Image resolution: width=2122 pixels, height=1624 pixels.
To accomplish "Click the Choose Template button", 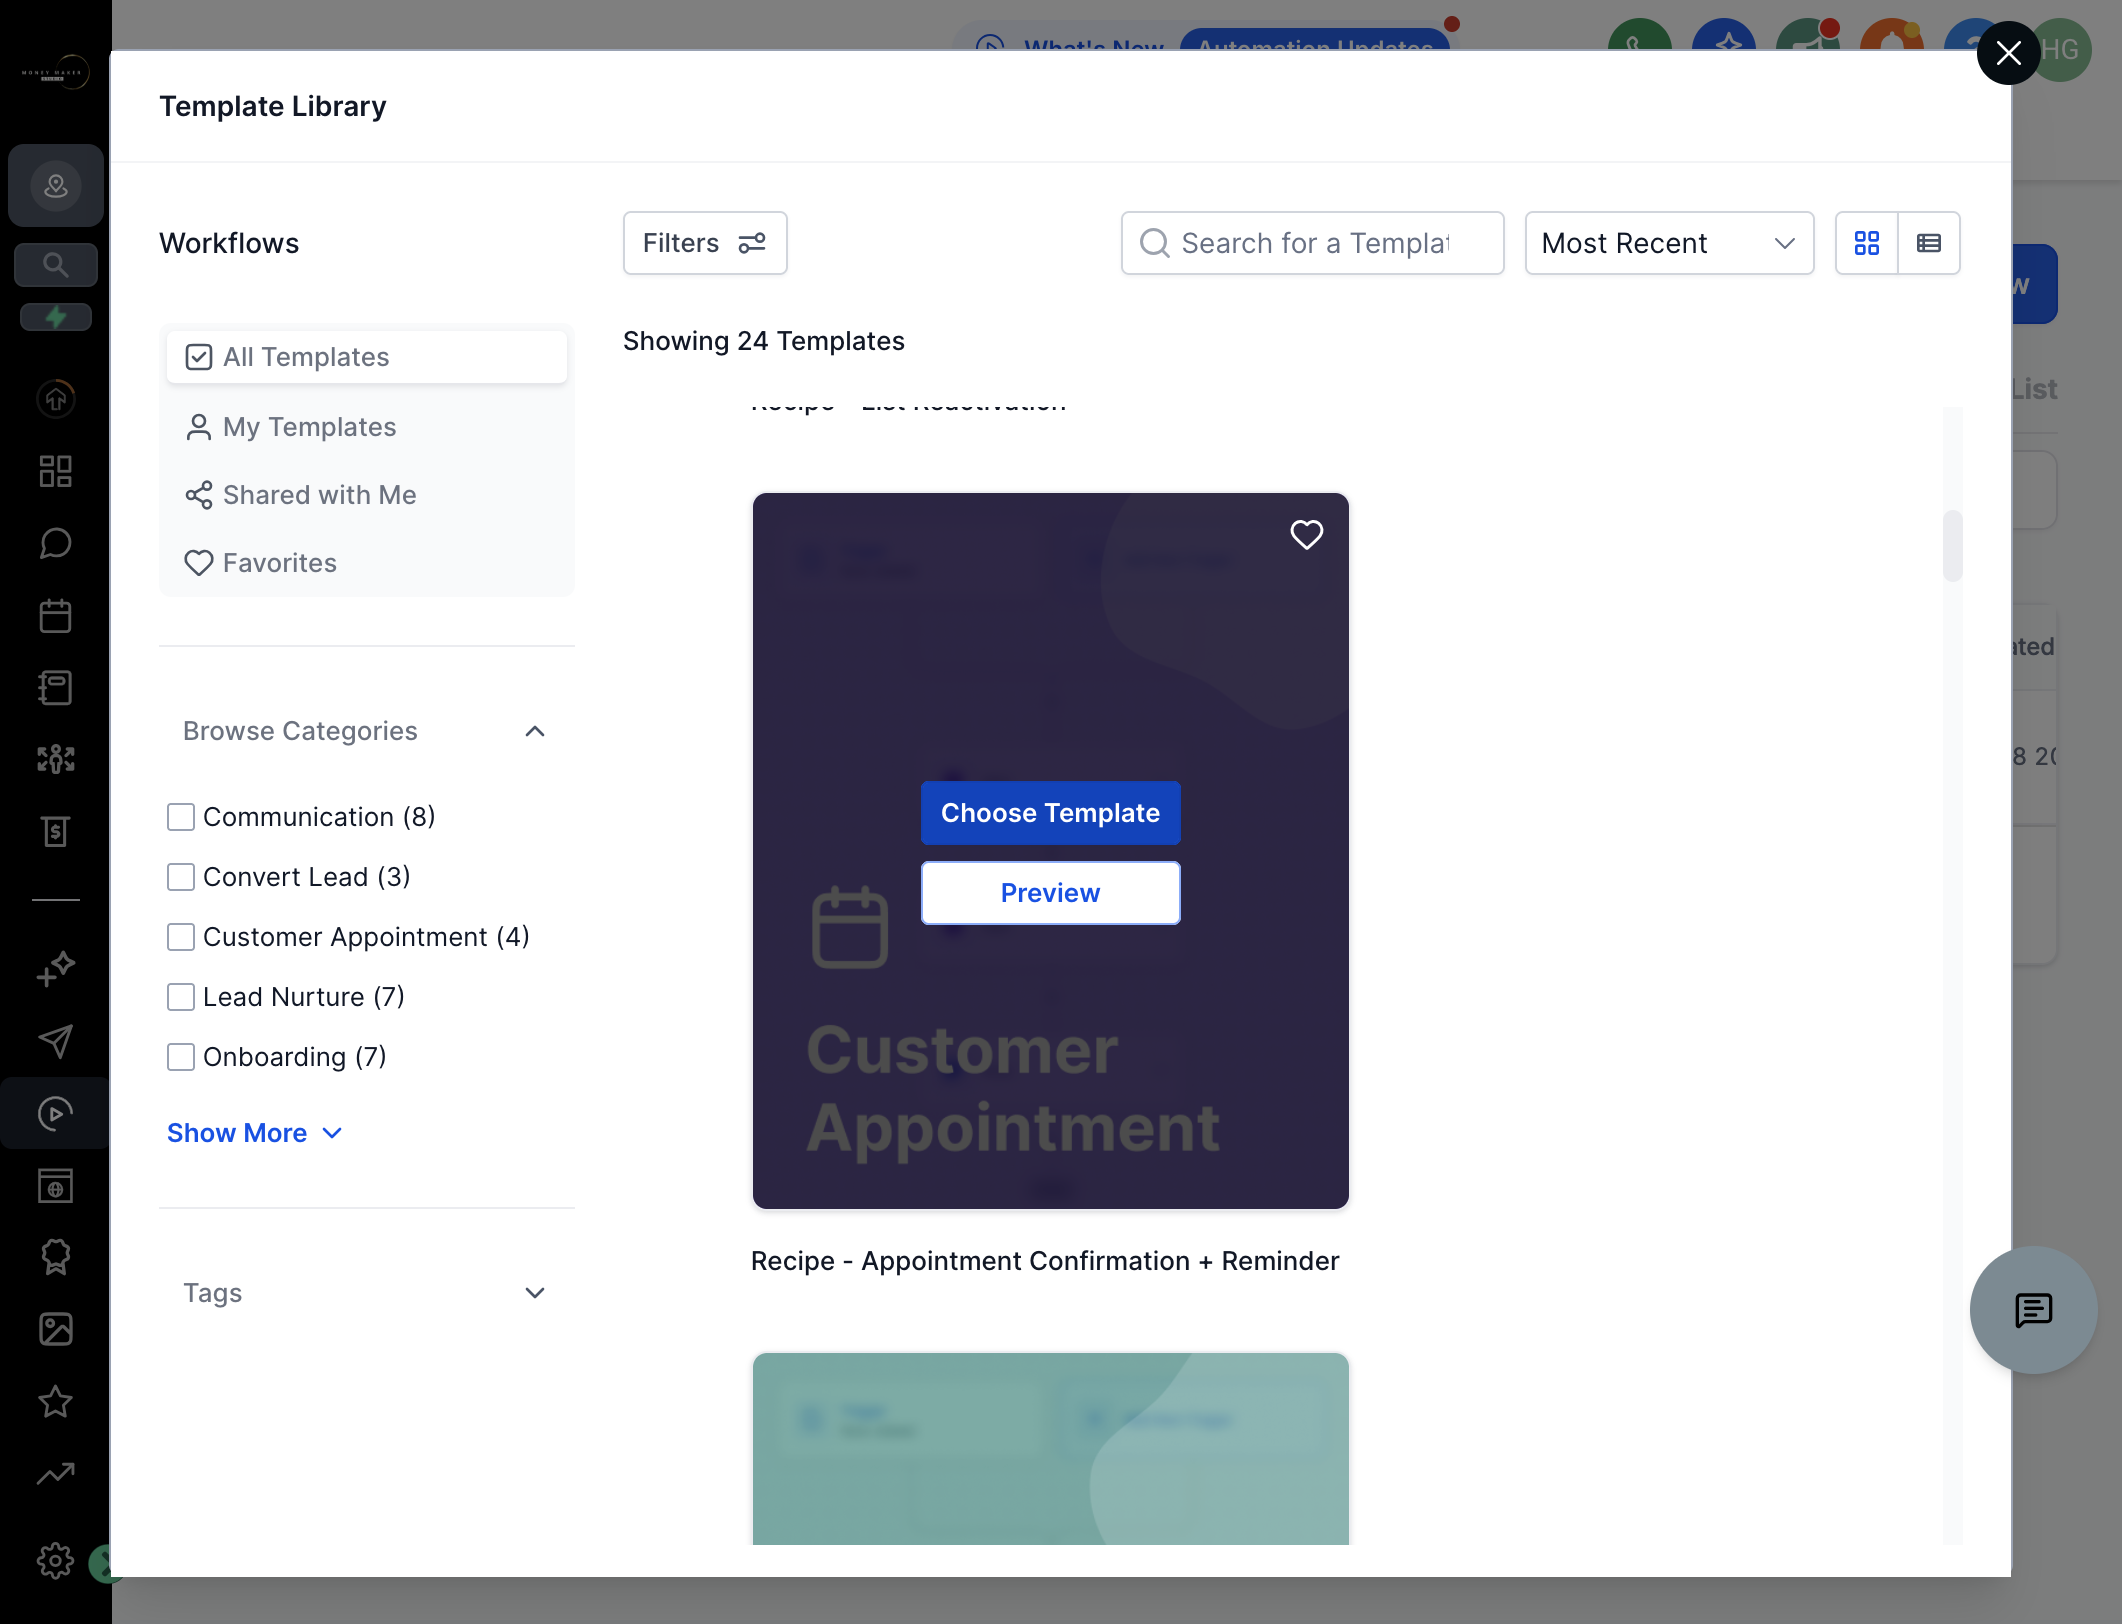I will click(x=1050, y=813).
